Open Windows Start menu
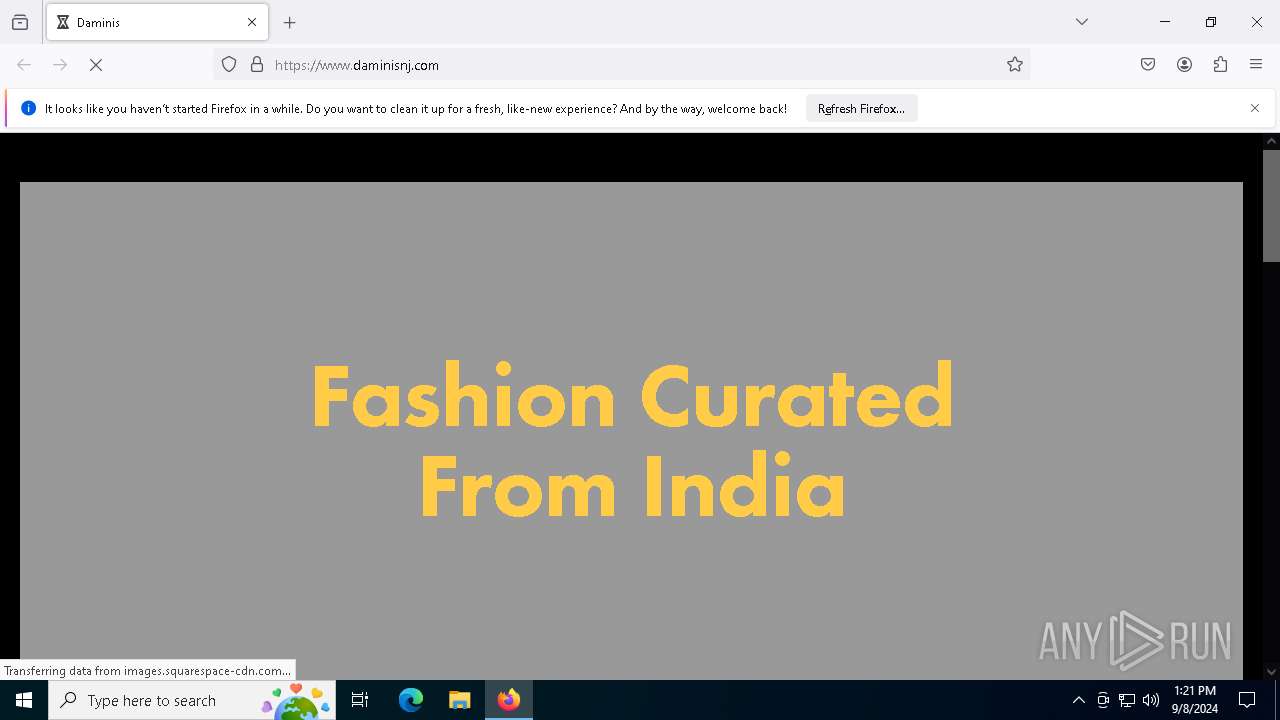1280x720 pixels. tap(24, 700)
